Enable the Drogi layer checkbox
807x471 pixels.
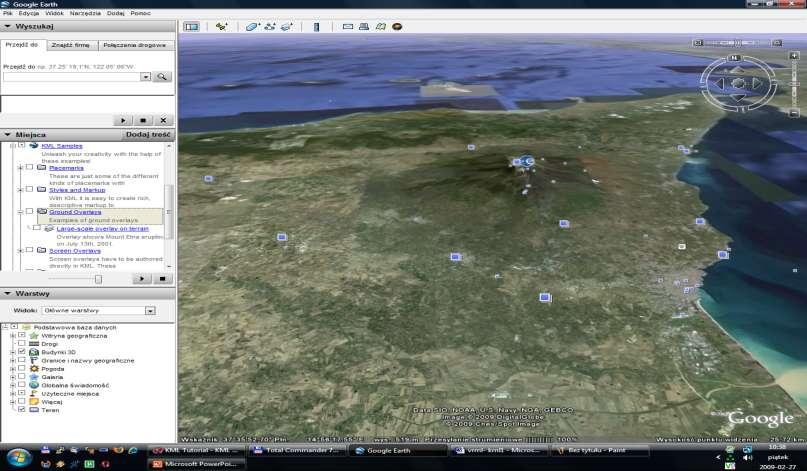pos(22,343)
